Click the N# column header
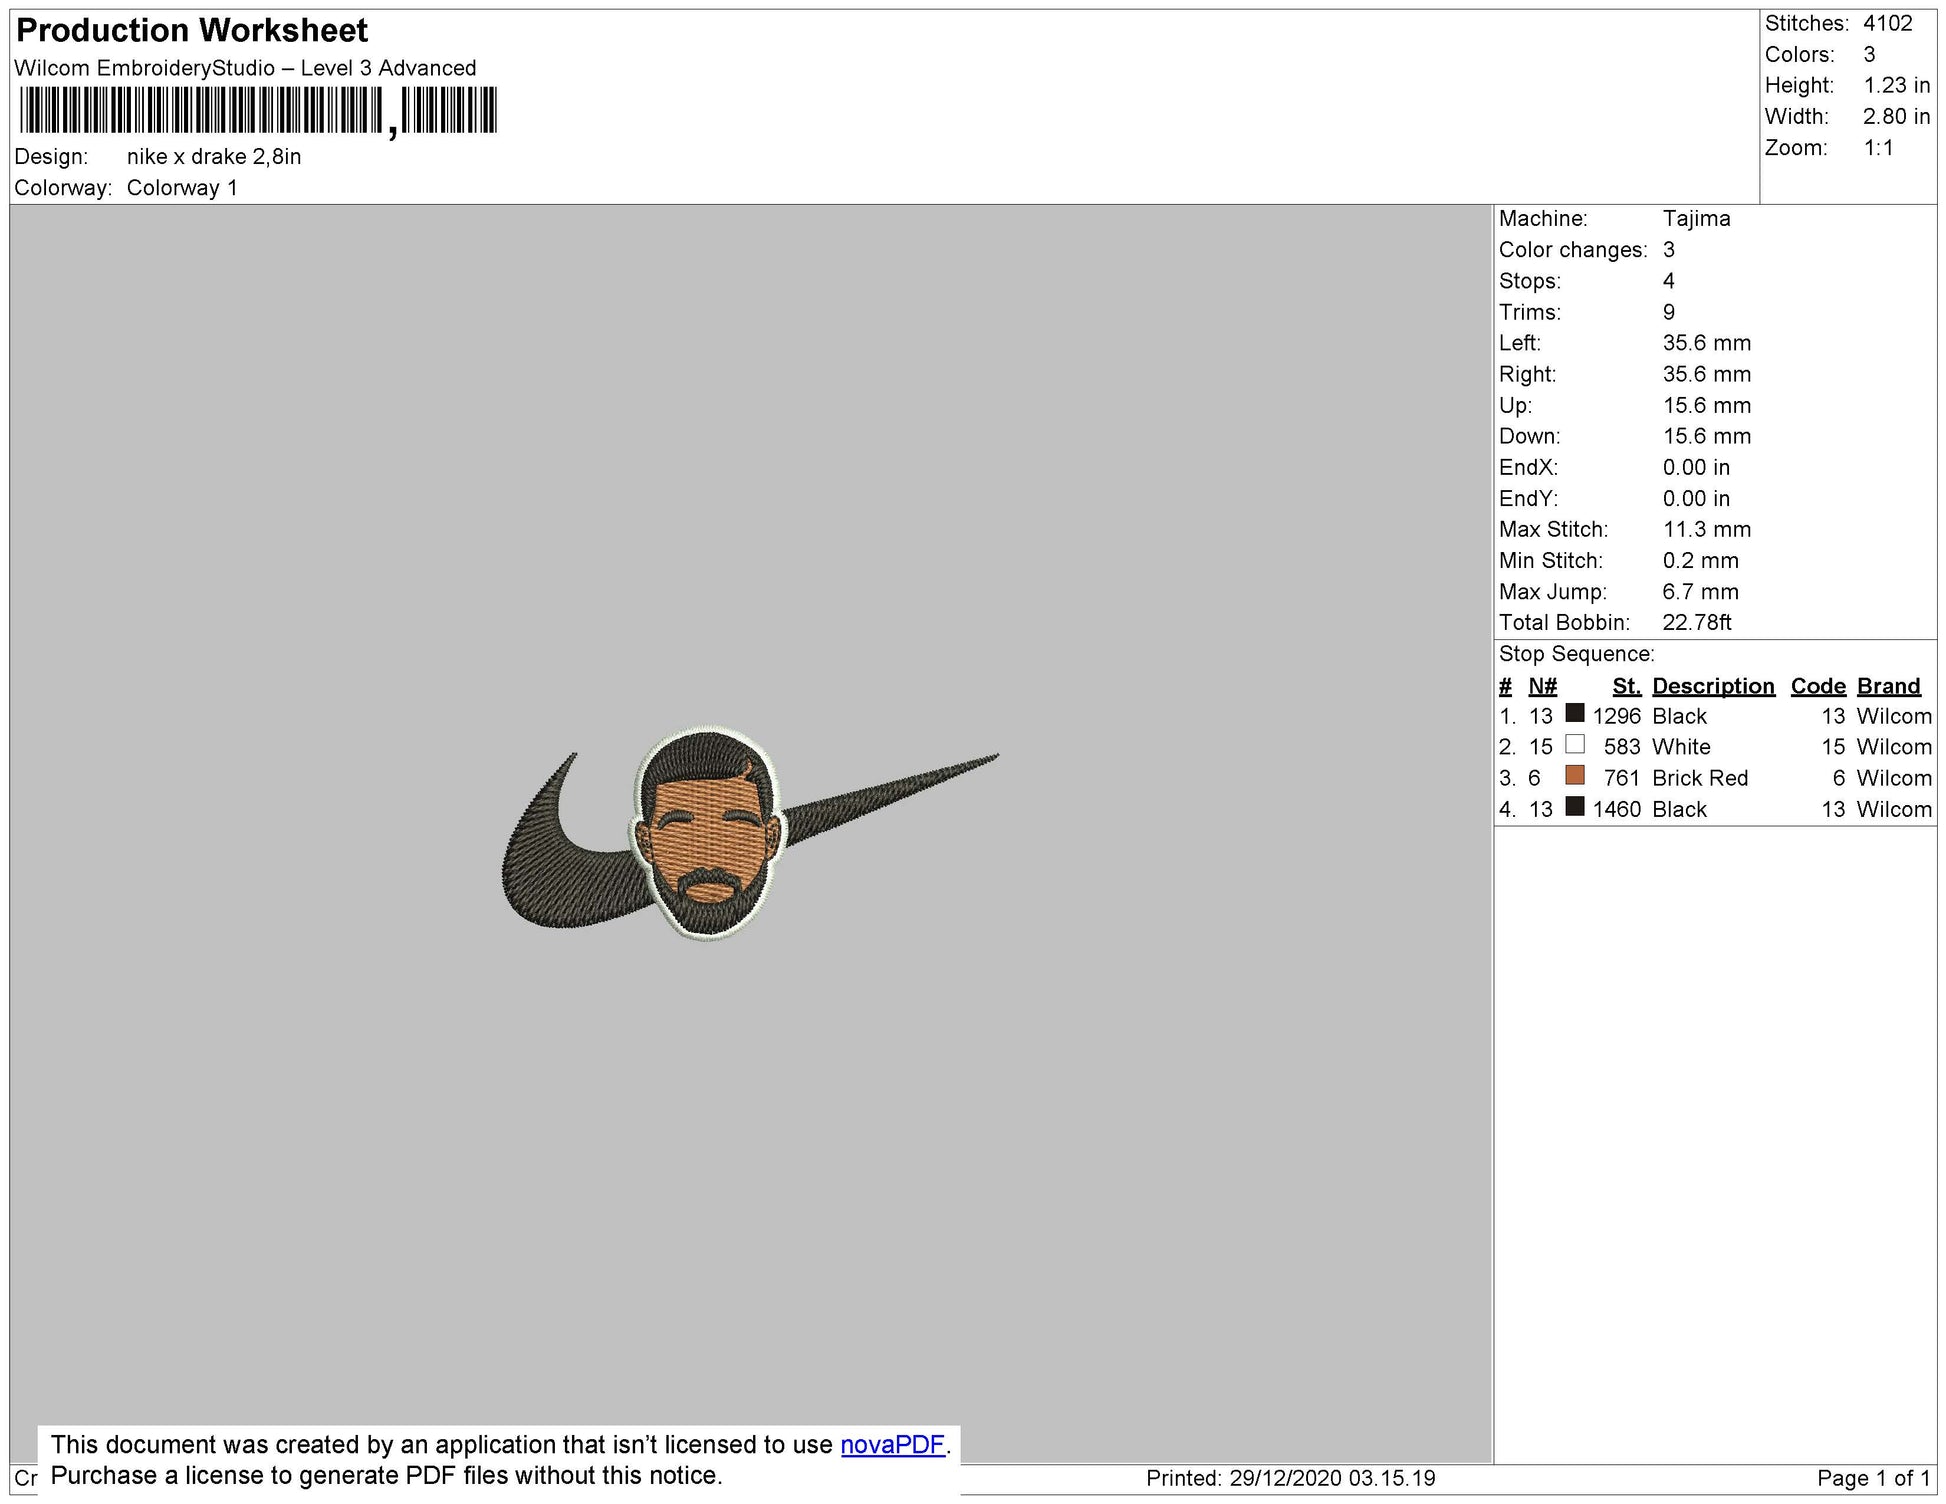This screenshot has width=1946, height=1504. 1542,686
